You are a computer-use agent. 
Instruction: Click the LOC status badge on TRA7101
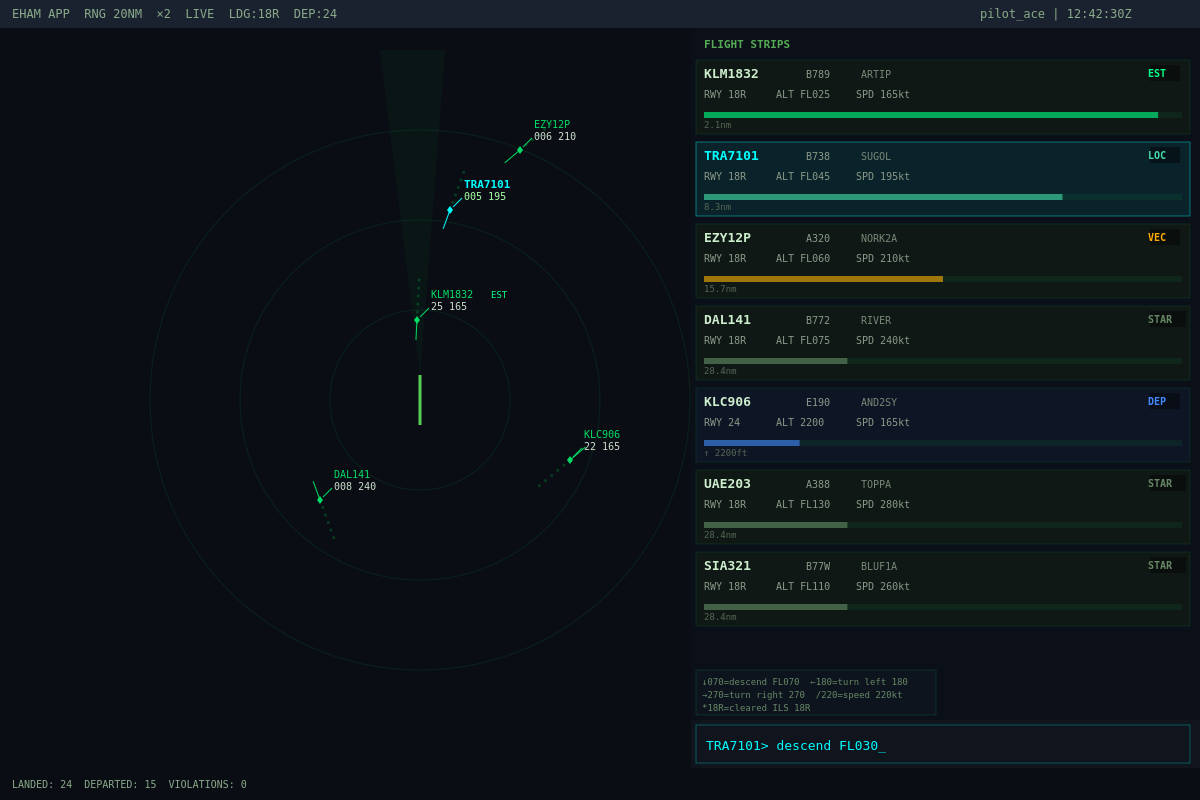click(x=1162, y=155)
